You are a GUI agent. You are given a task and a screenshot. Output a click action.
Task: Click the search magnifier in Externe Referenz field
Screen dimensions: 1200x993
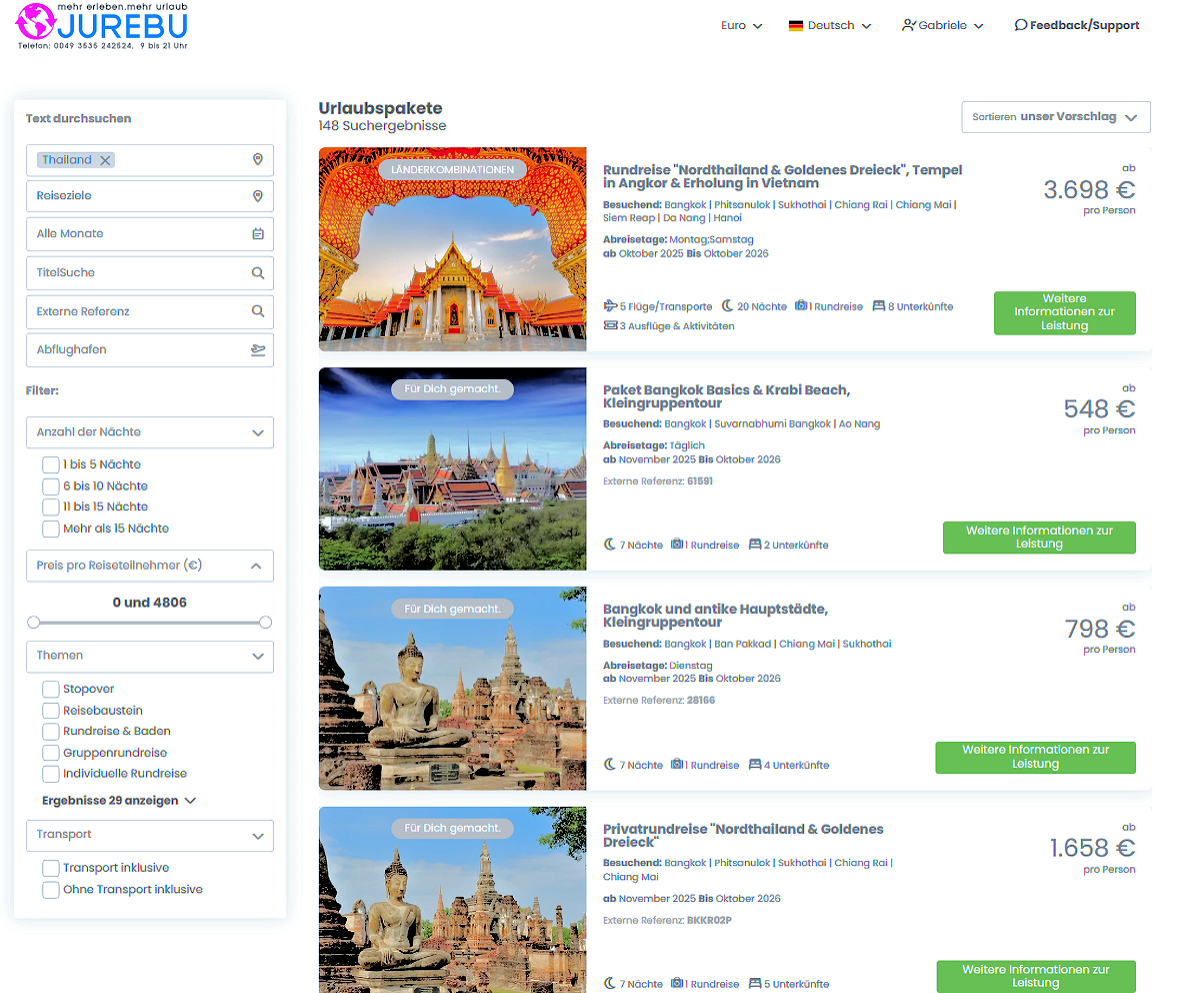[x=257, y=312]
